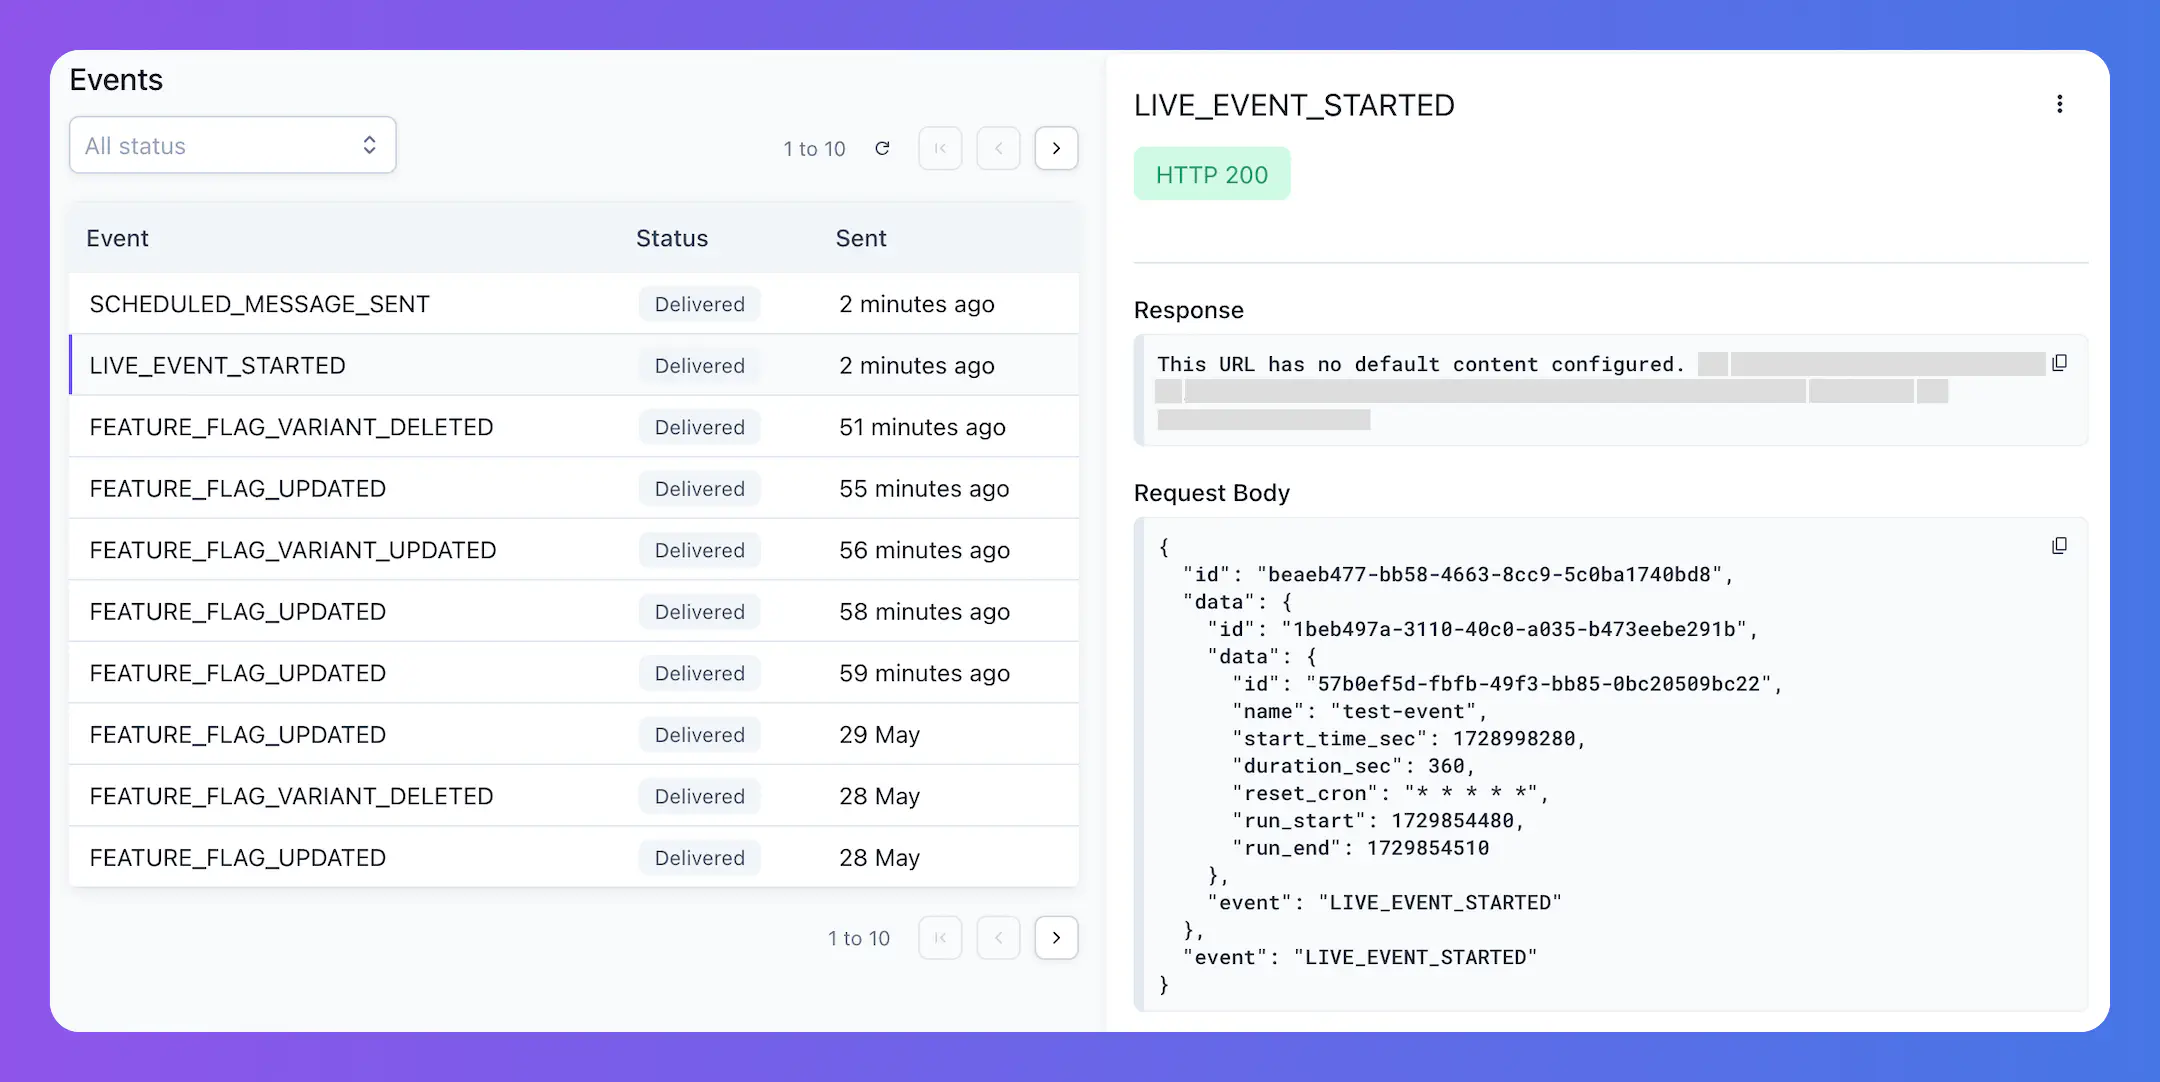Copy the Request Body JSON
The image size is (2160, 1082).
point(2060,546)
